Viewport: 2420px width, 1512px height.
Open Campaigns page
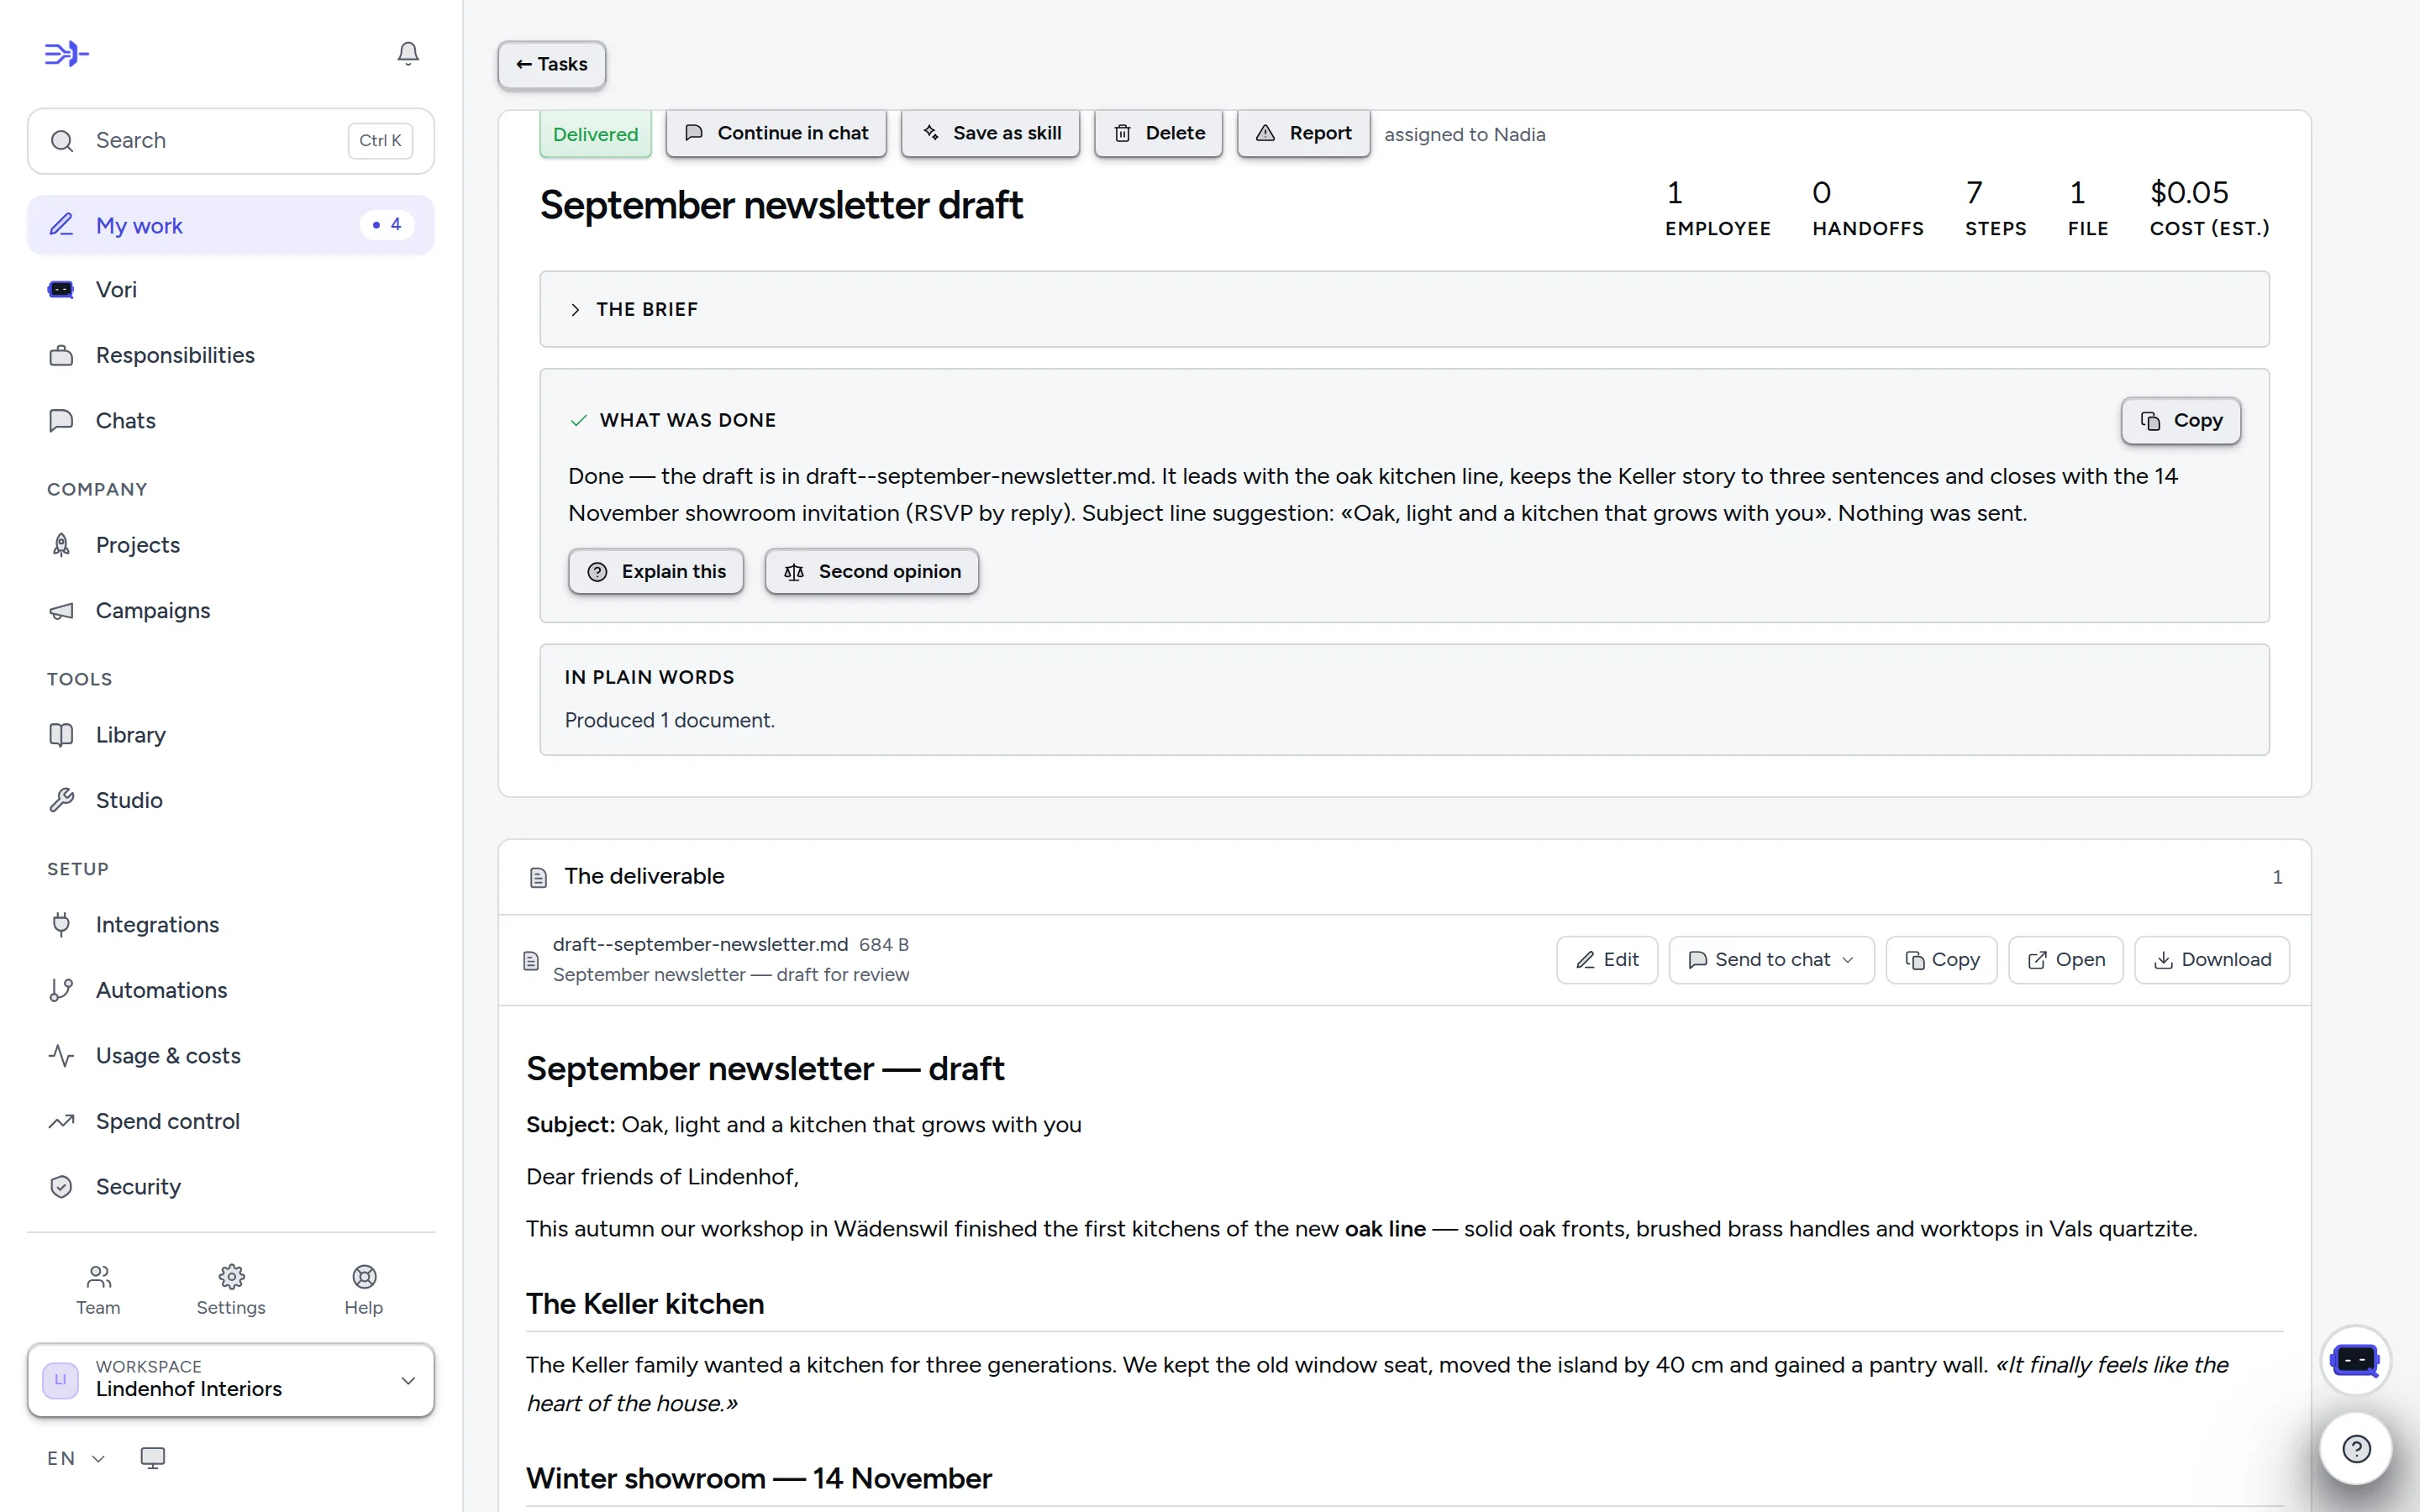[231, 610]
